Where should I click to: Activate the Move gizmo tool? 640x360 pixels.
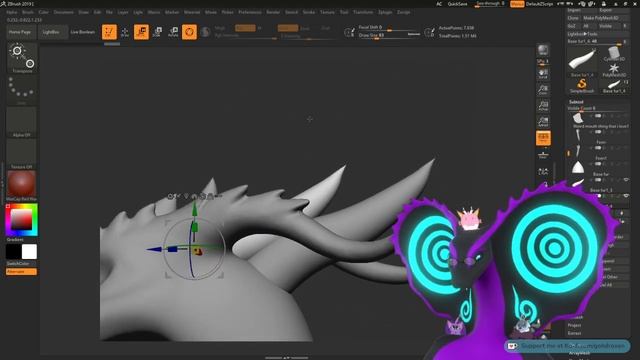141,32
